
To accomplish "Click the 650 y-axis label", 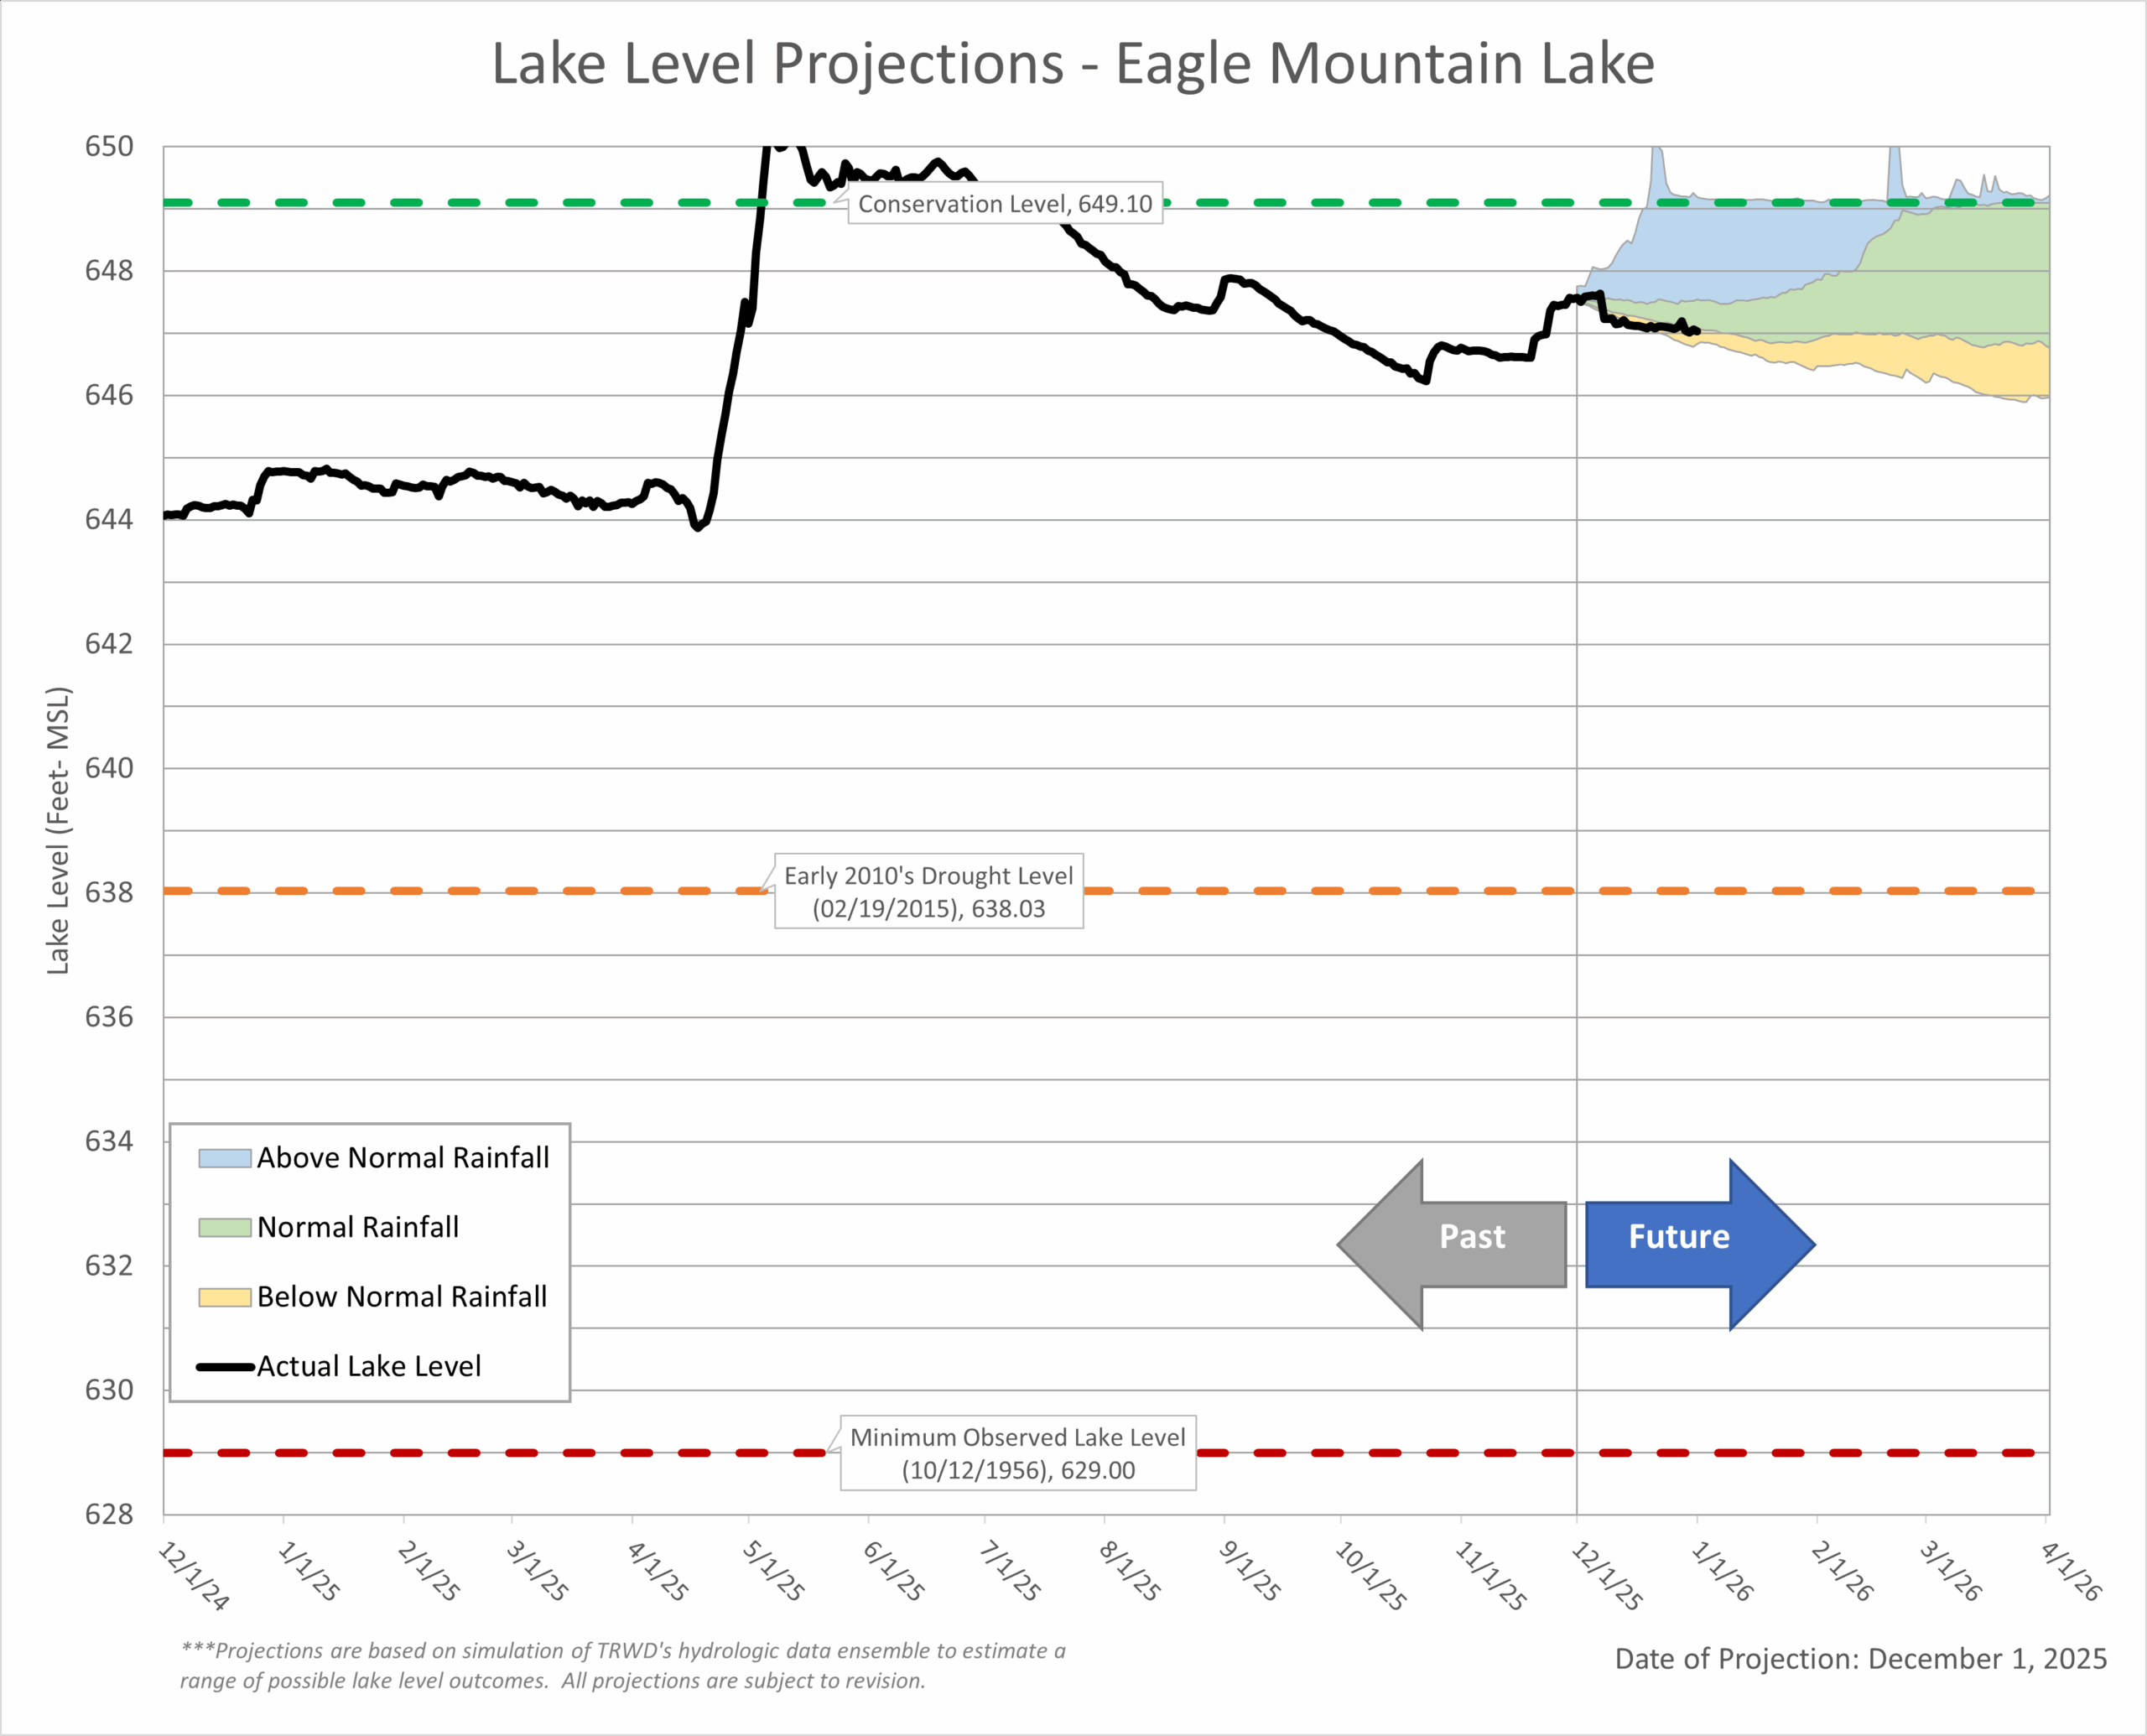I will (108, 147).
